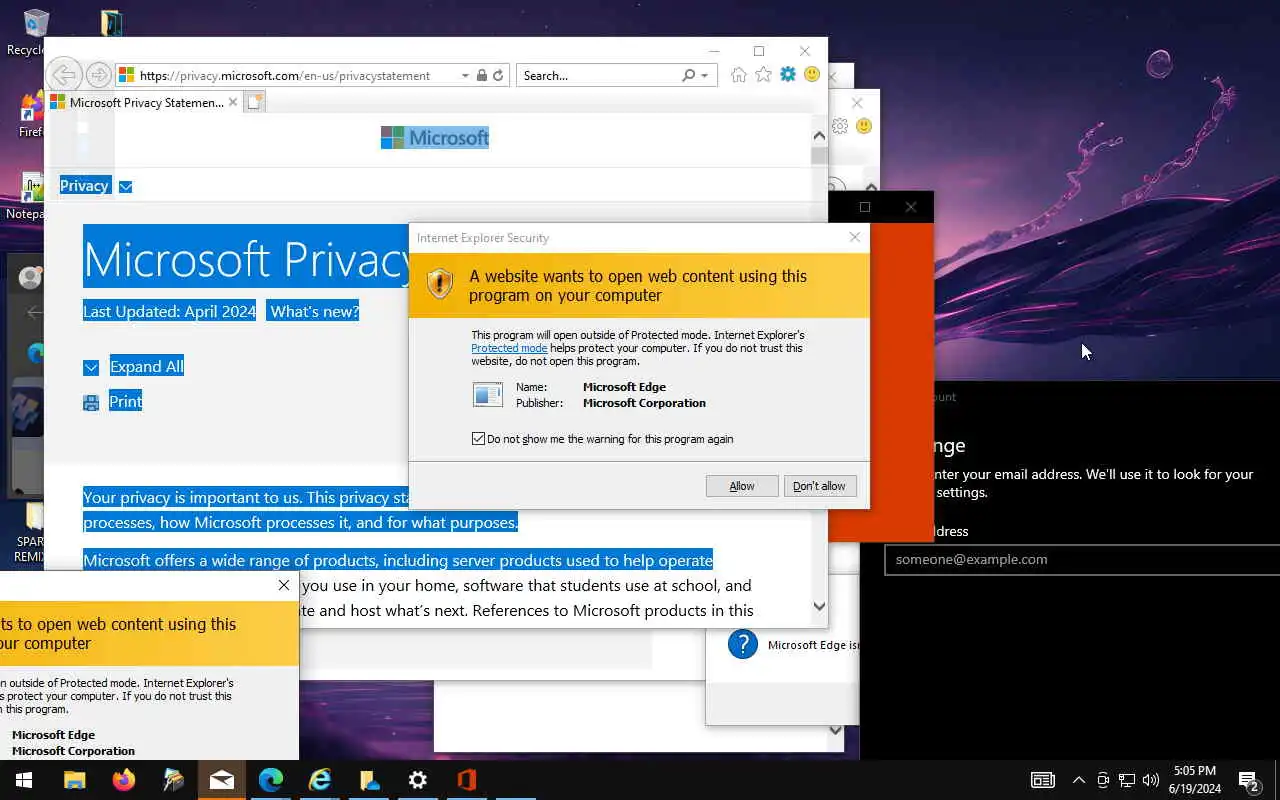Image resolution: width=1280 pixels, height=800 pixels.
Task: Open the Protected mode link
Action: click(509, 348)
